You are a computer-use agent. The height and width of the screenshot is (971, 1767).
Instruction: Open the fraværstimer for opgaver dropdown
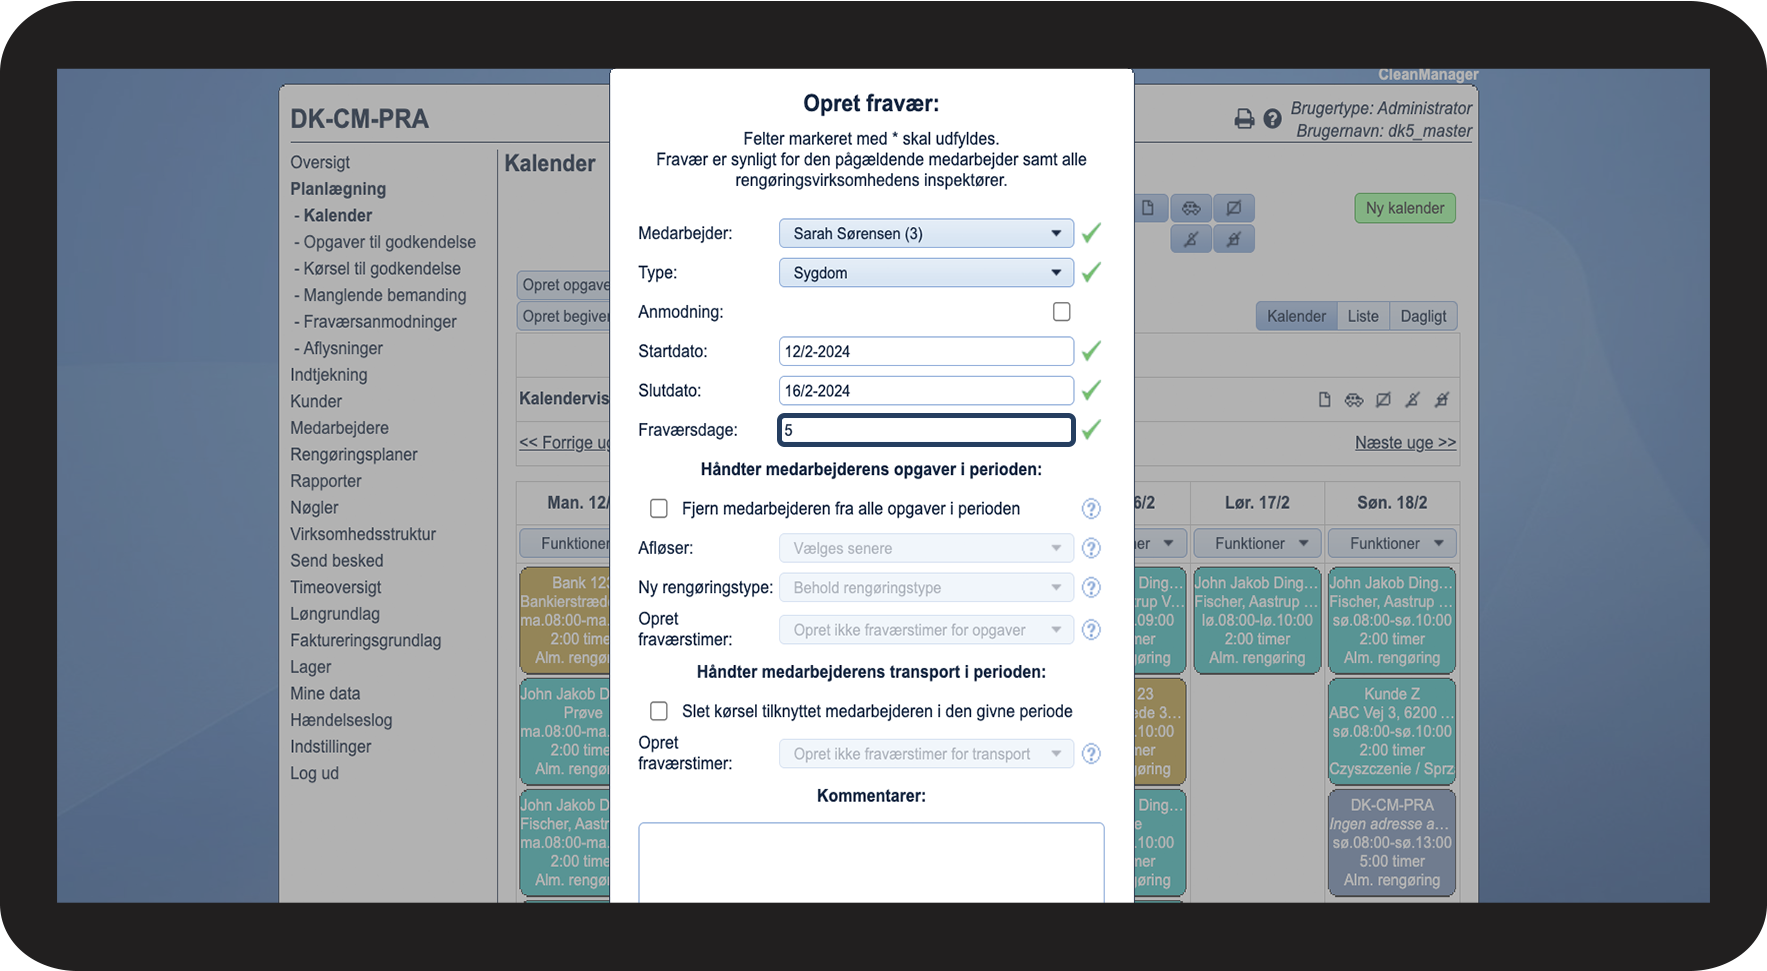[x=926, y=630]
